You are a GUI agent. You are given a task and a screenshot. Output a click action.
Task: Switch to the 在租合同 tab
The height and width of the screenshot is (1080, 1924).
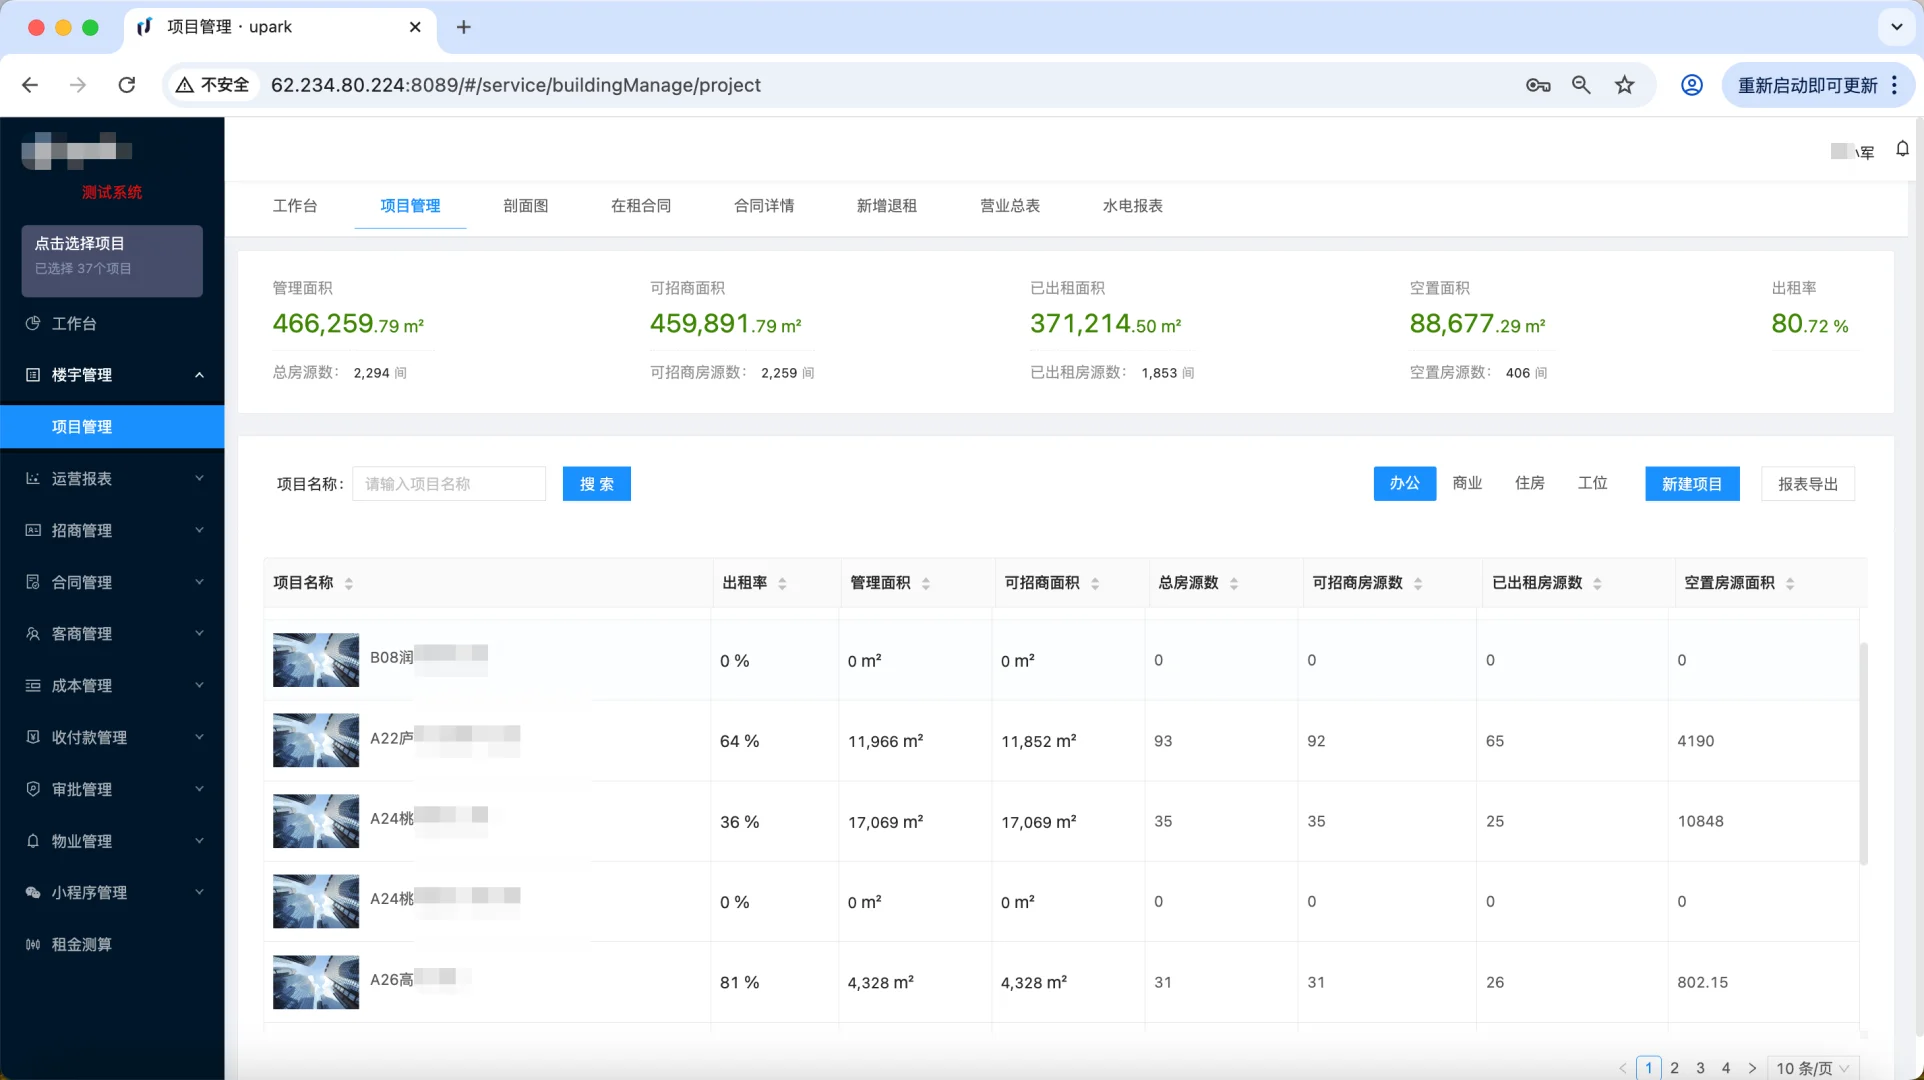[641, 206]
